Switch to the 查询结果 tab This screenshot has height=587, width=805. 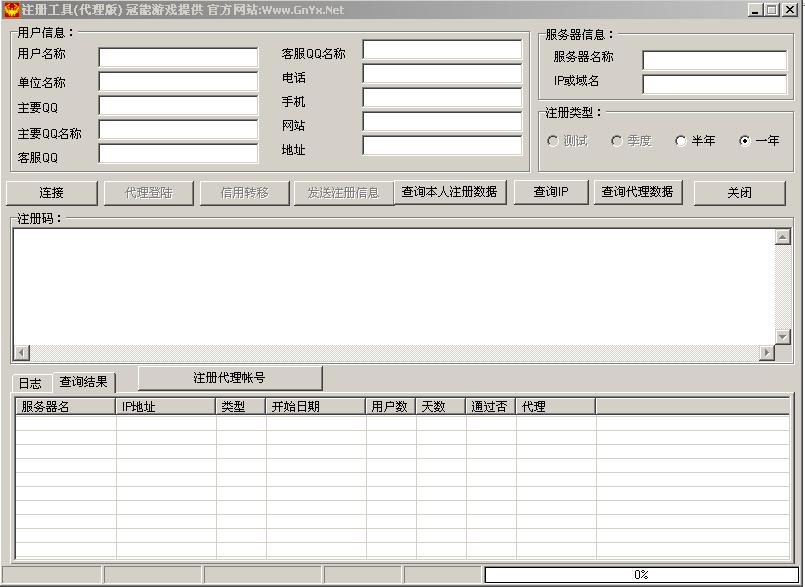(84, 382)
